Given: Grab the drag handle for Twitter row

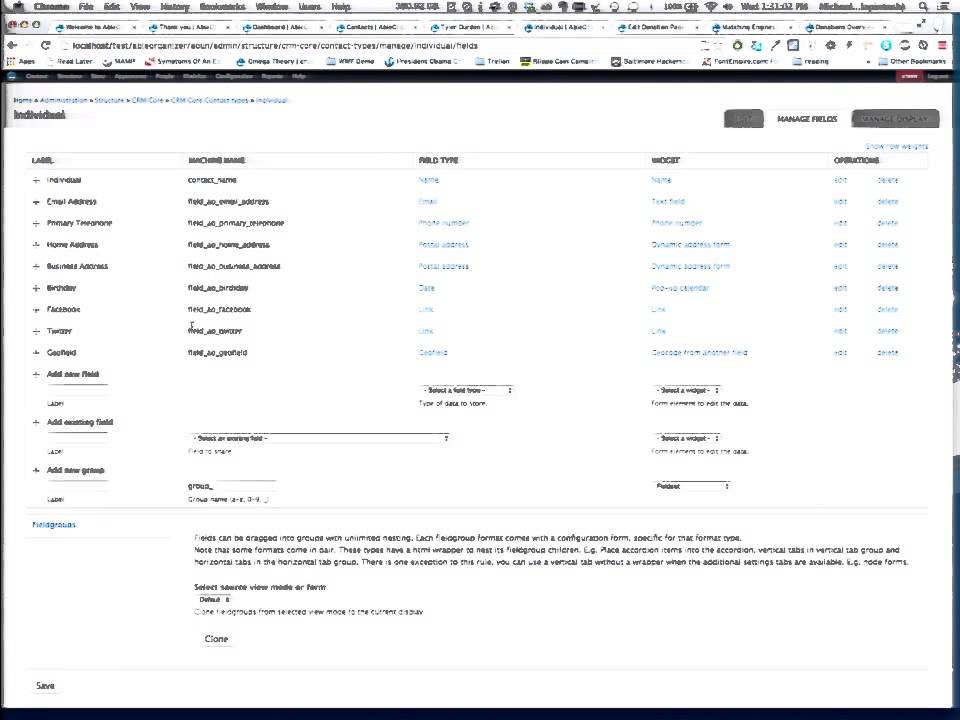Looking at the screenshot, I should [36, 331].
